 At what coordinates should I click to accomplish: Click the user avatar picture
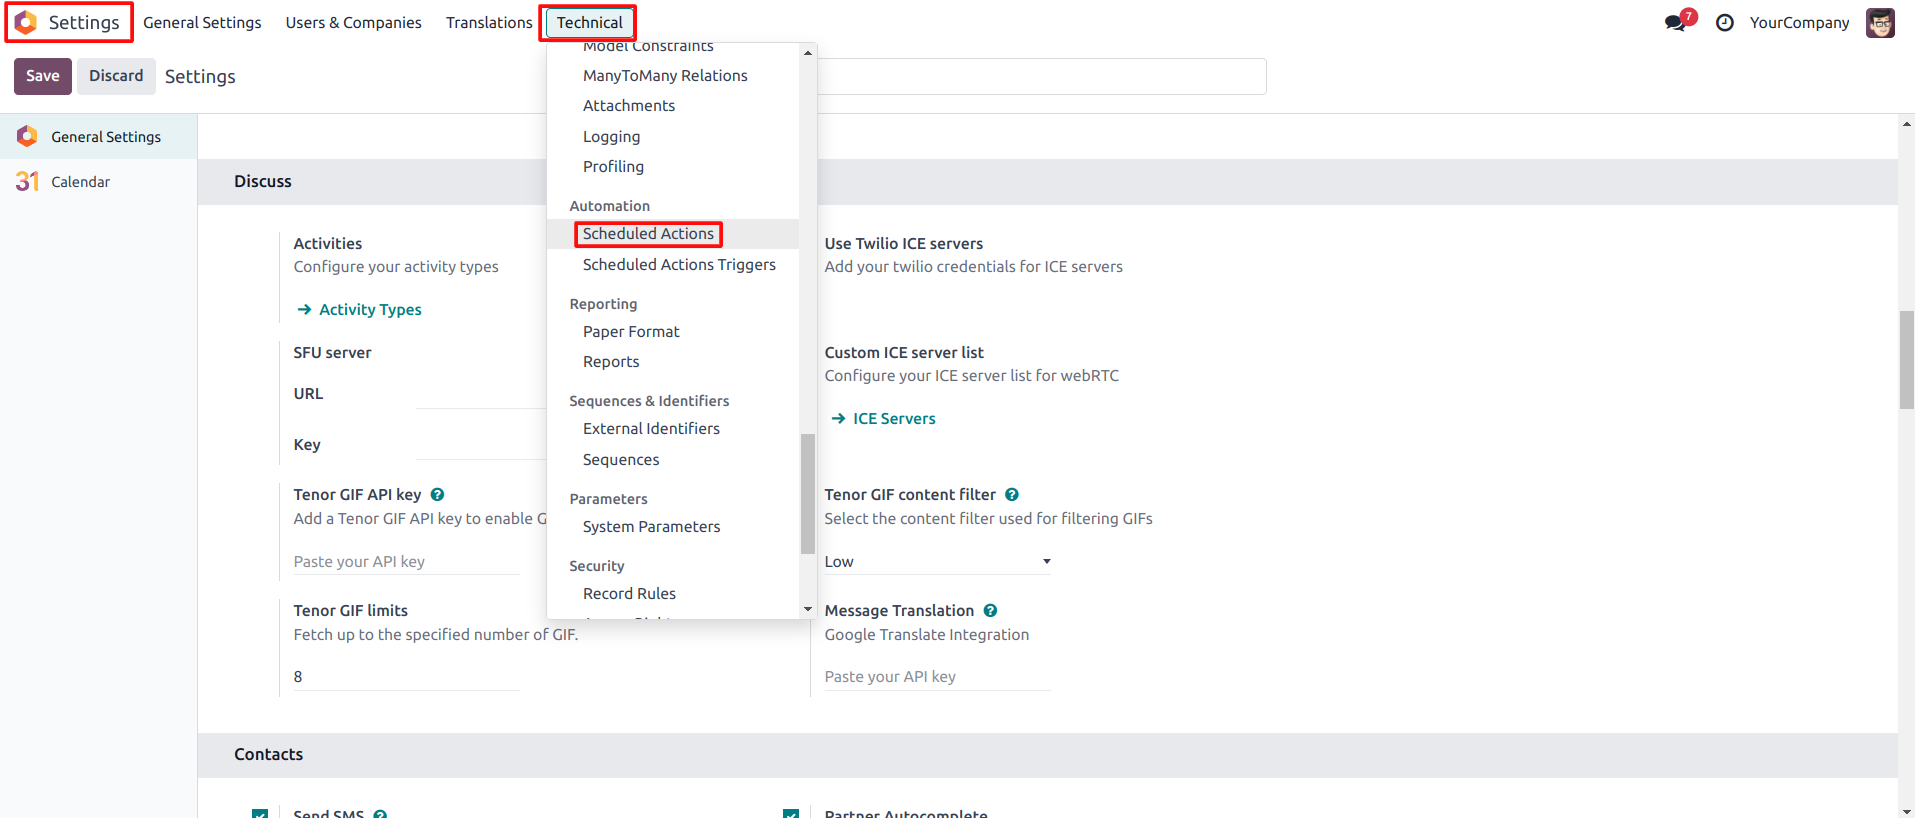(1880, 23)
